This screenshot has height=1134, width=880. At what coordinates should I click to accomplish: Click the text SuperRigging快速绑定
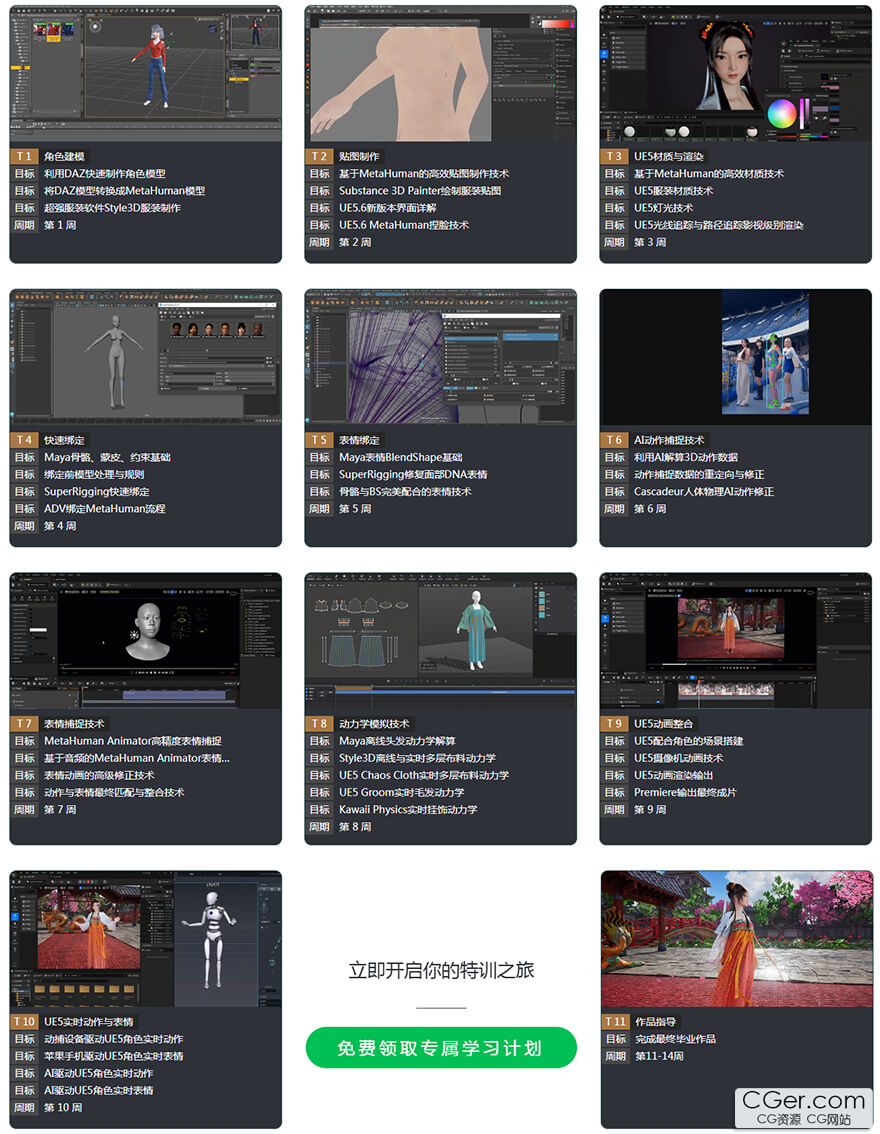pos(97,491)
